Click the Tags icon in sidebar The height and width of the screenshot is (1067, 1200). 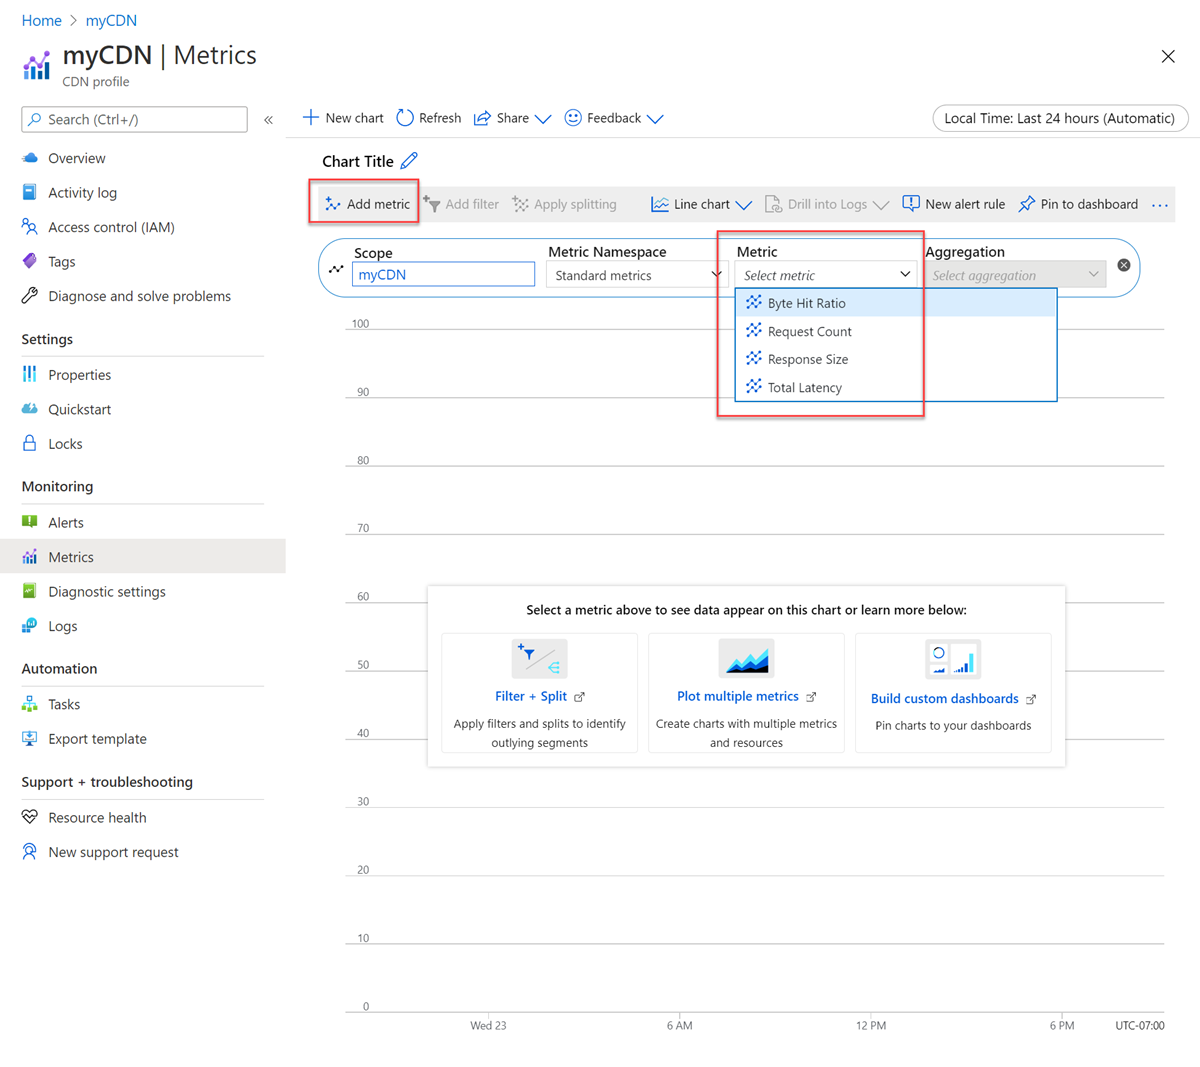coord(30,261)
